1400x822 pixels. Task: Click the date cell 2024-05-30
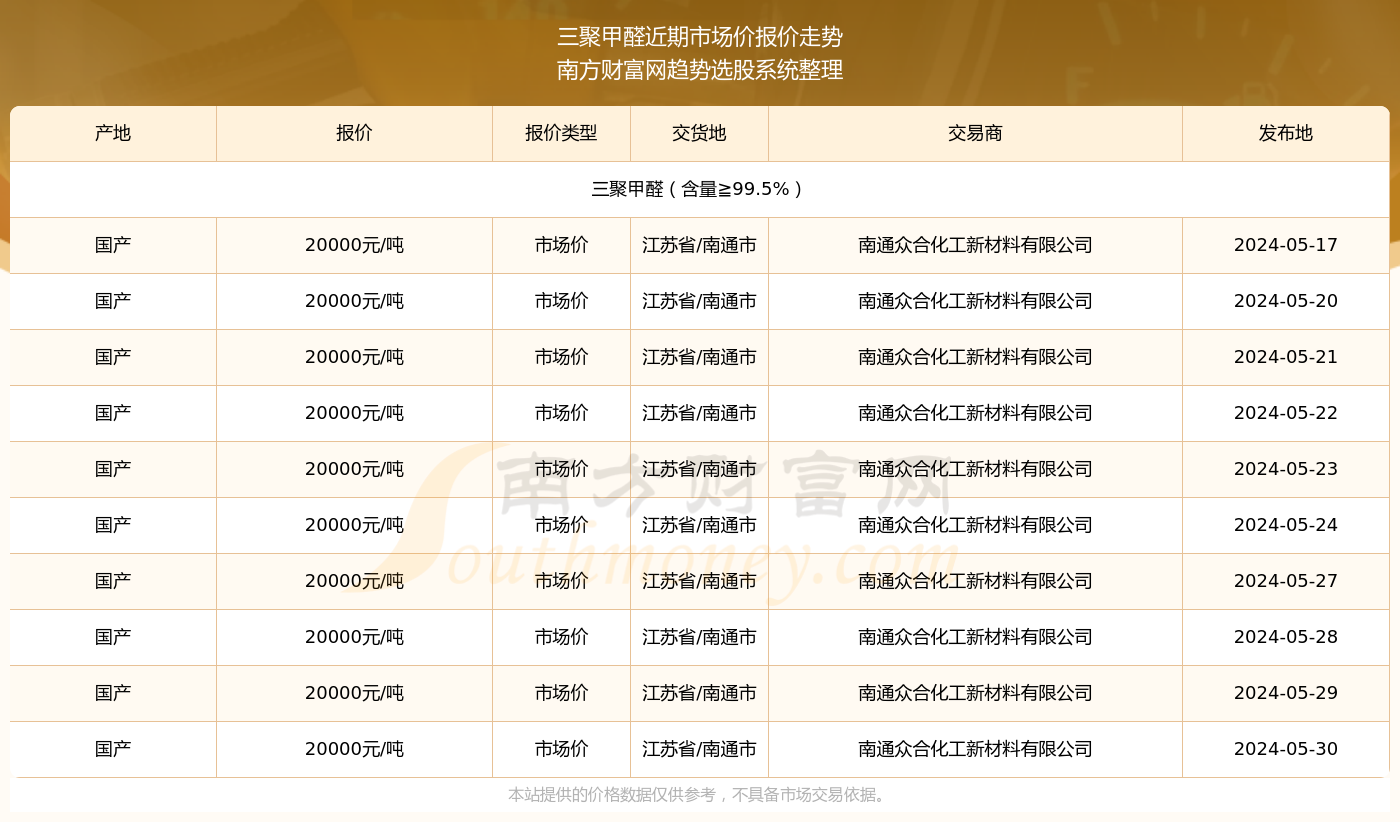1286,749
